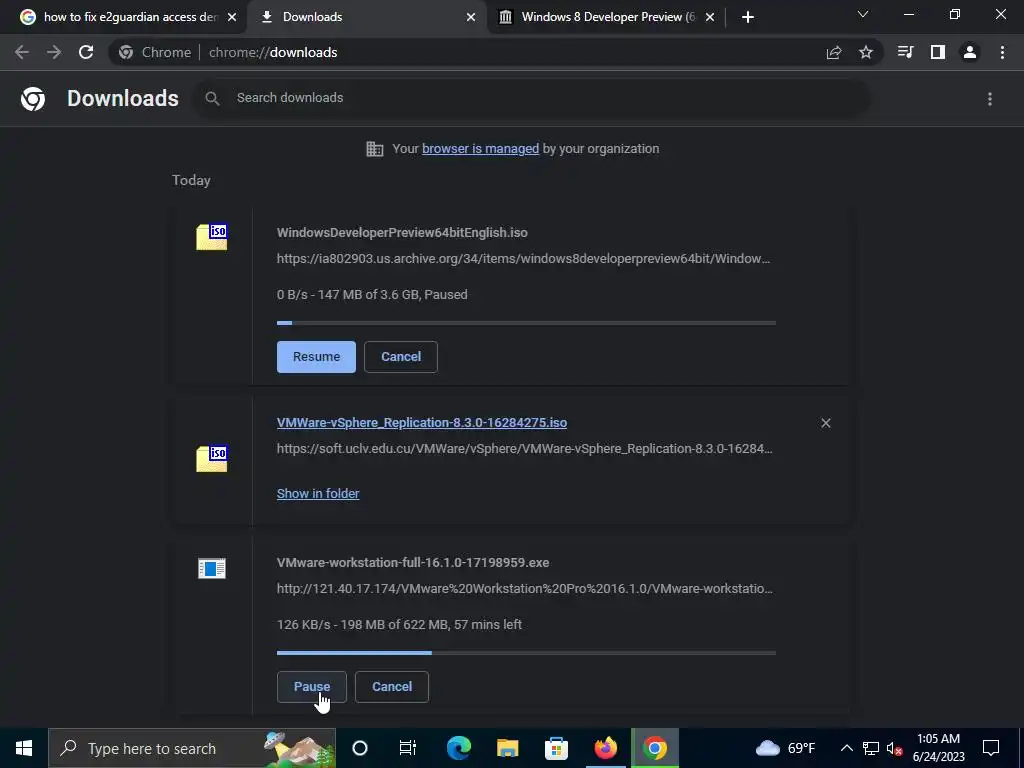Open VMWare-vSphere_Replication ISO file link

pos(422,423)
